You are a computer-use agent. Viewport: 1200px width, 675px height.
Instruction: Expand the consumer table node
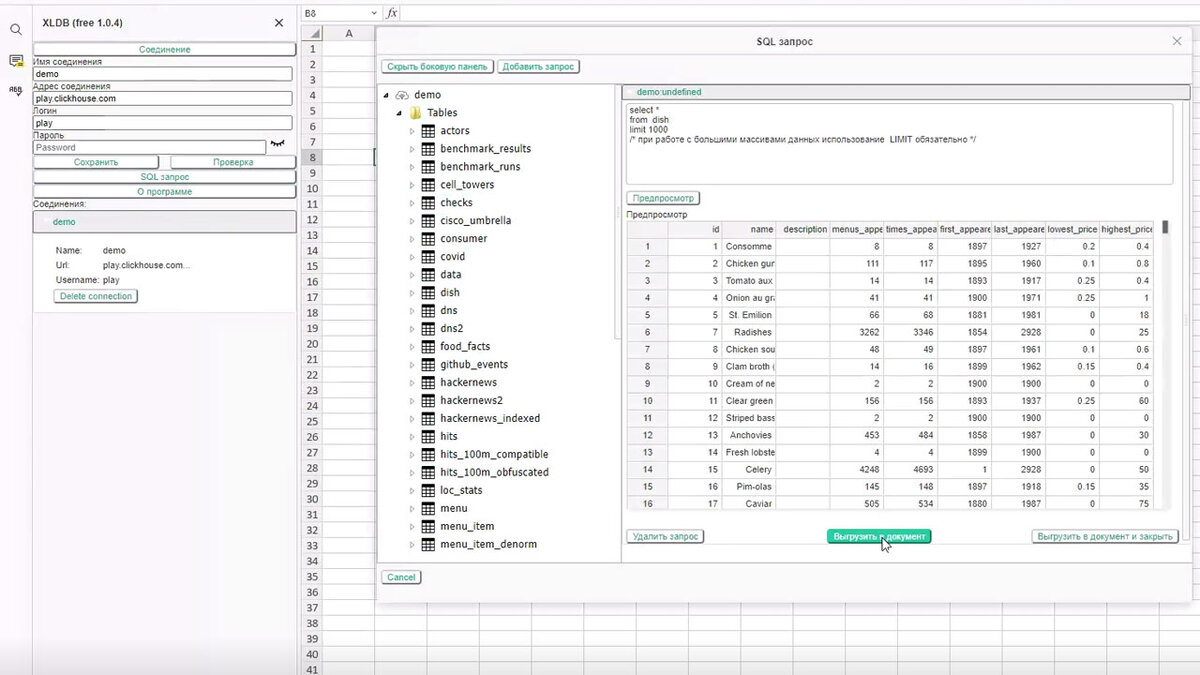(411, 239)
